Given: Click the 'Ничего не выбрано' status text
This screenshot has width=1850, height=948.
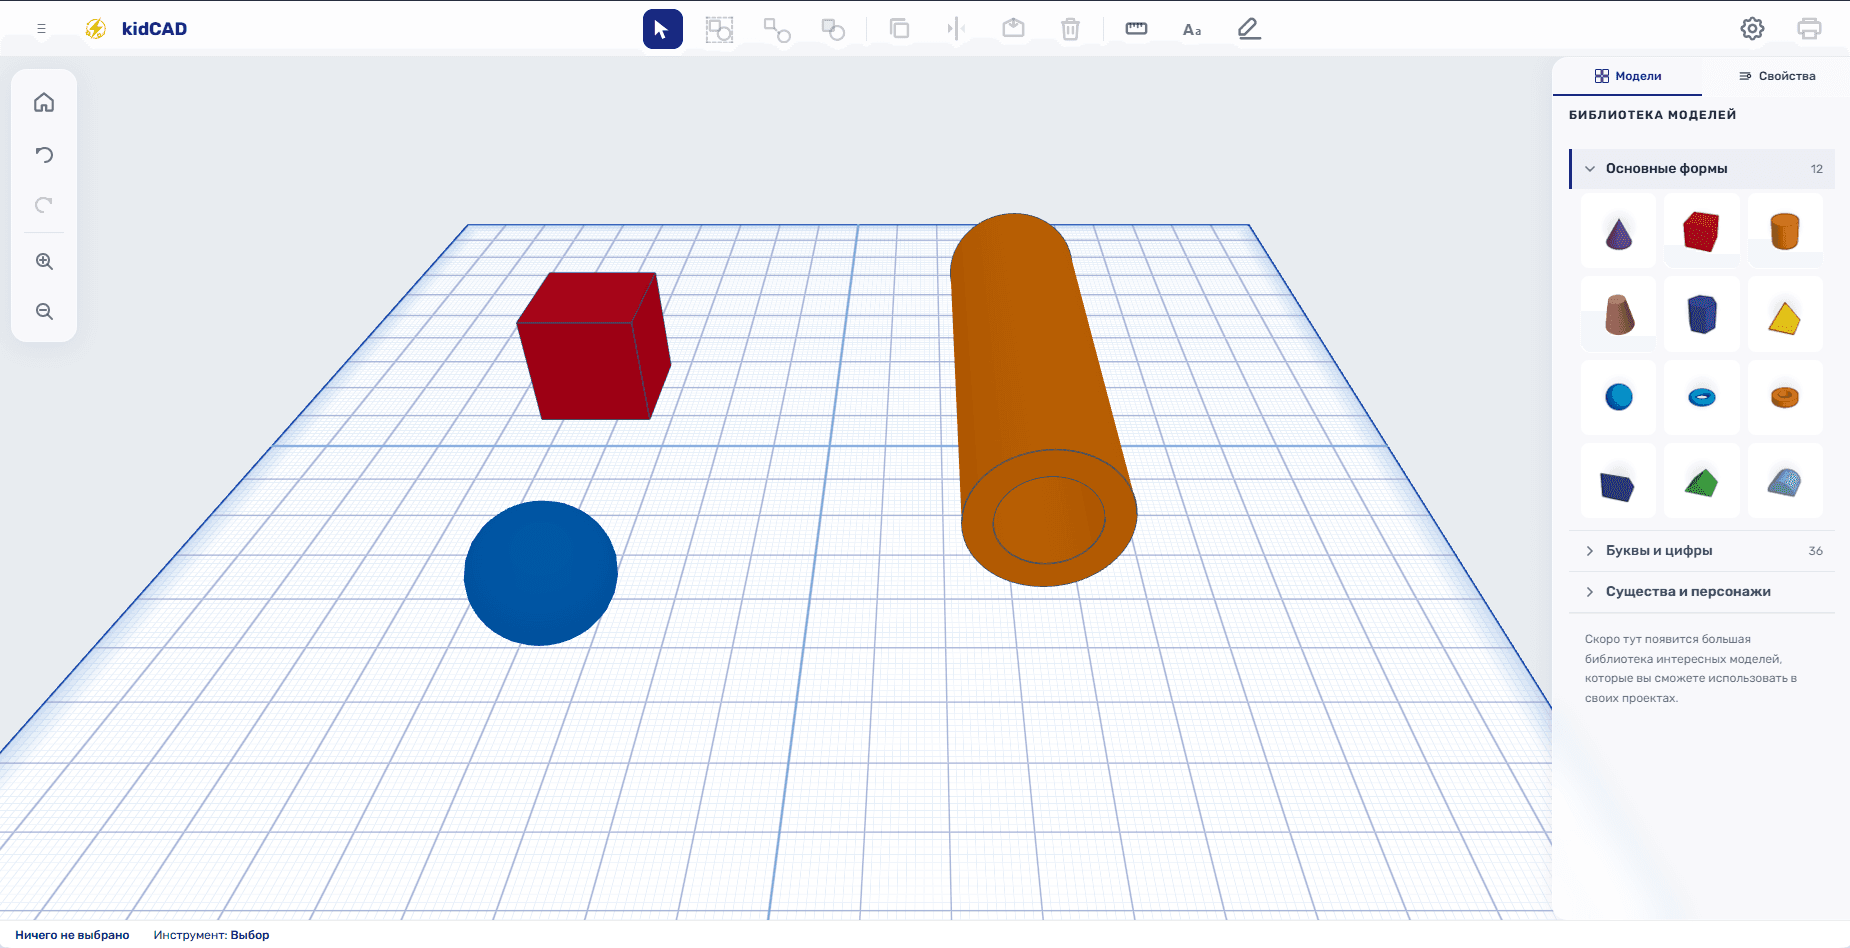Looking at the screenshot, I should point(72,935).
